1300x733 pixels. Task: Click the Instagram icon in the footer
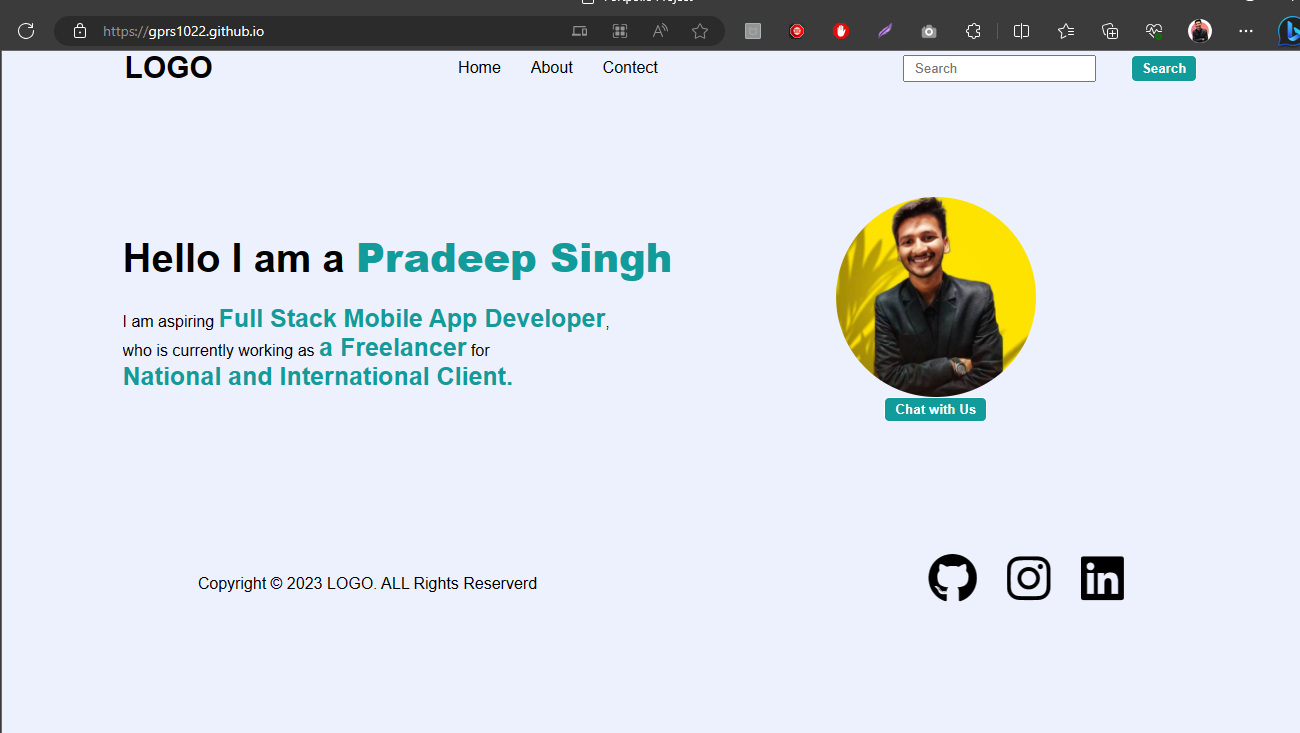1029,578
